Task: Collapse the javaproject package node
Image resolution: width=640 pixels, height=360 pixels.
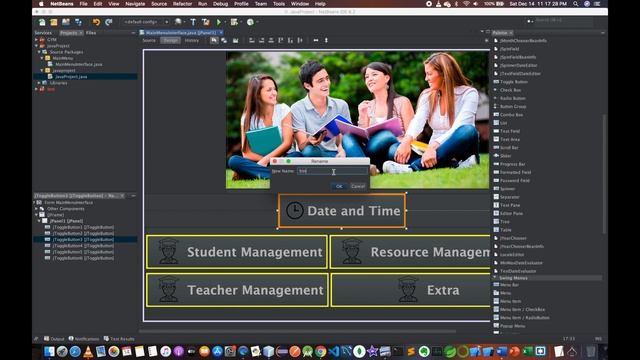Action: tap(42, 70)
